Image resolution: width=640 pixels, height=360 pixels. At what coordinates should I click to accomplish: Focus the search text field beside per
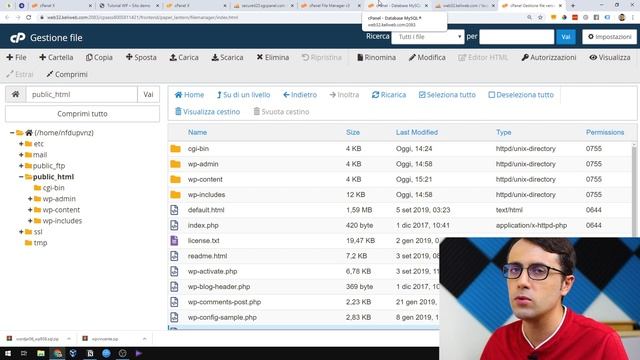click(516, 37)
